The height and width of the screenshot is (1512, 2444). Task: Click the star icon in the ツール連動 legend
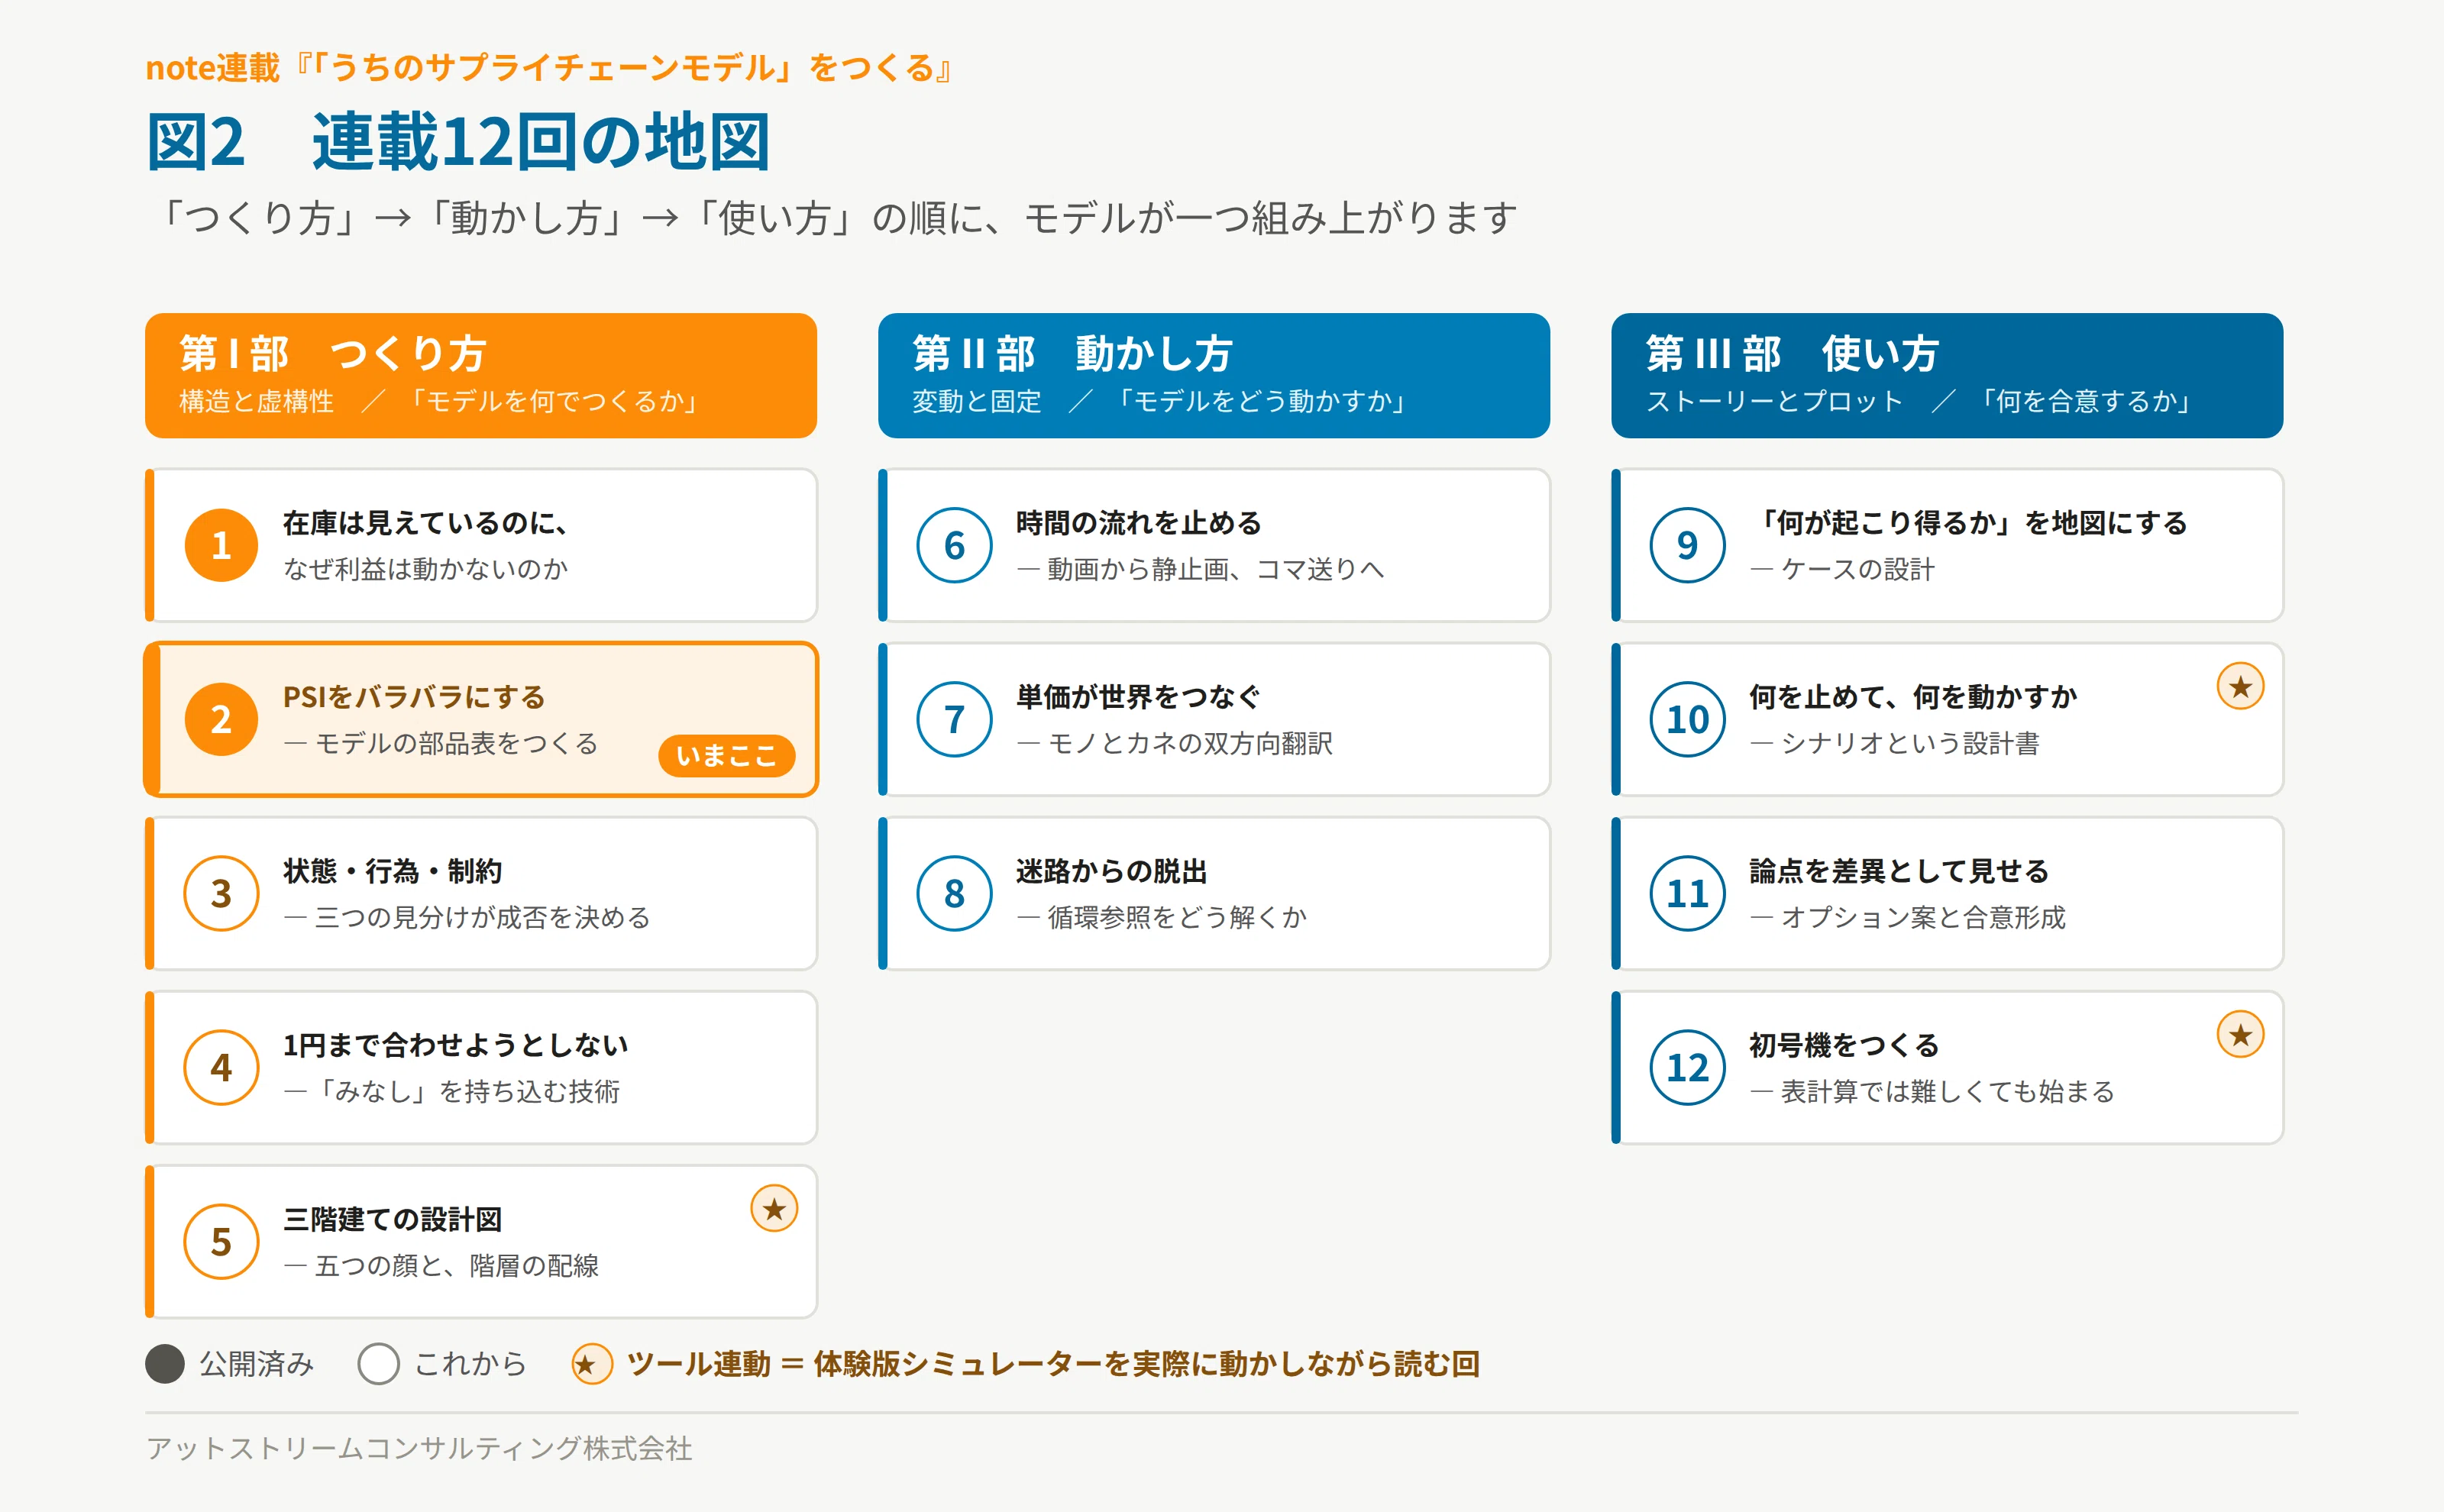(x=592, y=1363)
